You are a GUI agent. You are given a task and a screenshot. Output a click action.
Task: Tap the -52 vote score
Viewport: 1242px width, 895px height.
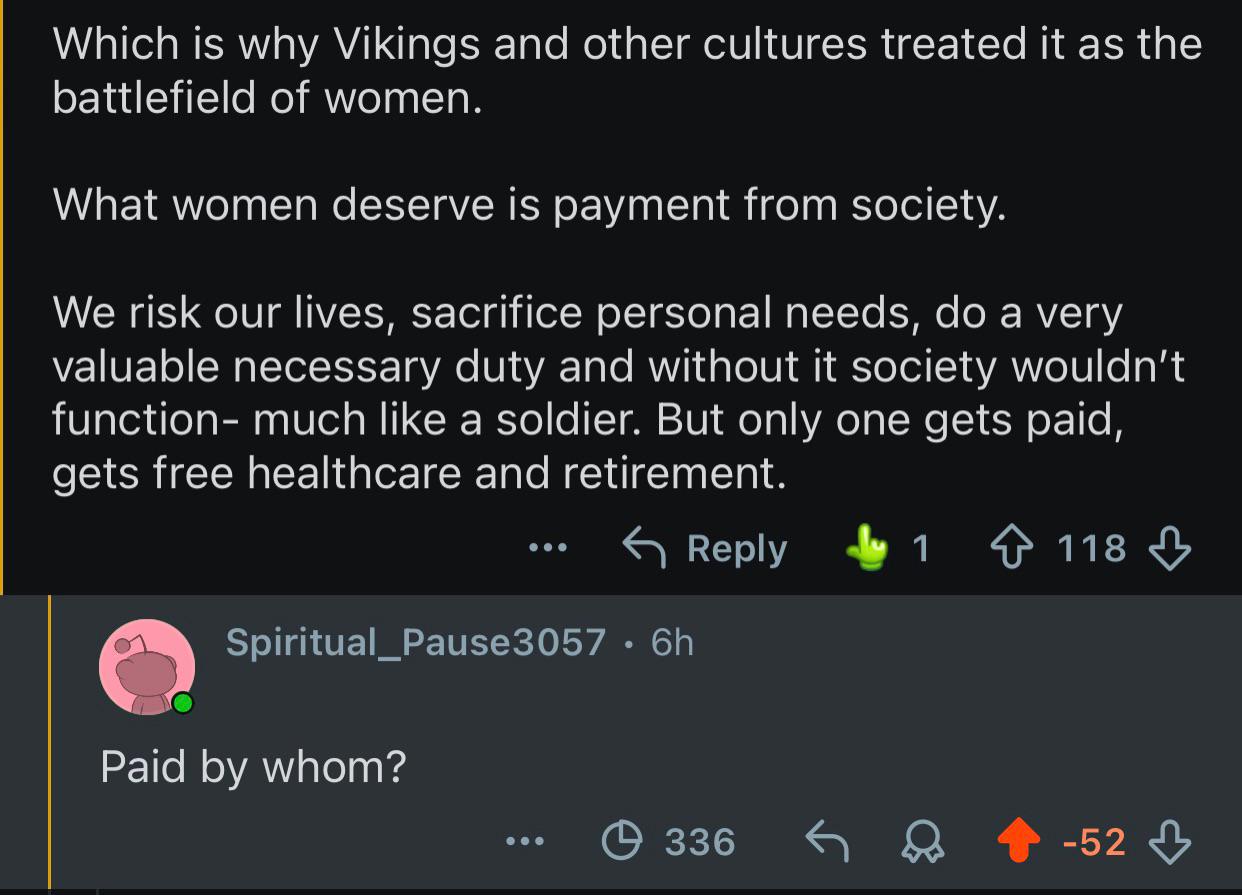1095,842
